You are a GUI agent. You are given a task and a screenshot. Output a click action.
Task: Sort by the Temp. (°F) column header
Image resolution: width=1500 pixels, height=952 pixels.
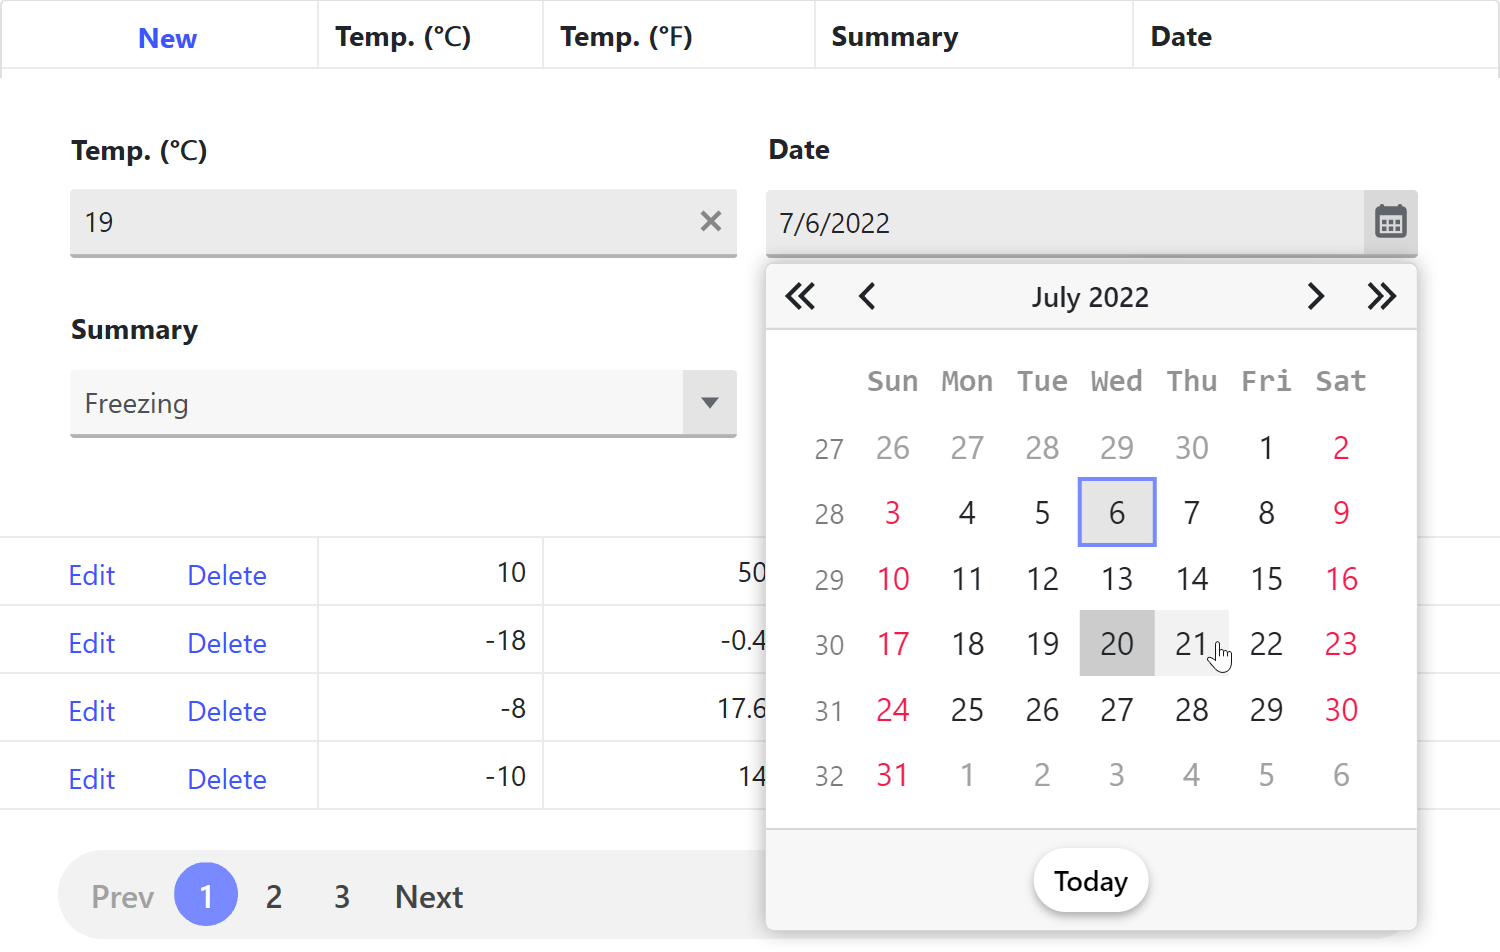point(626,37)
